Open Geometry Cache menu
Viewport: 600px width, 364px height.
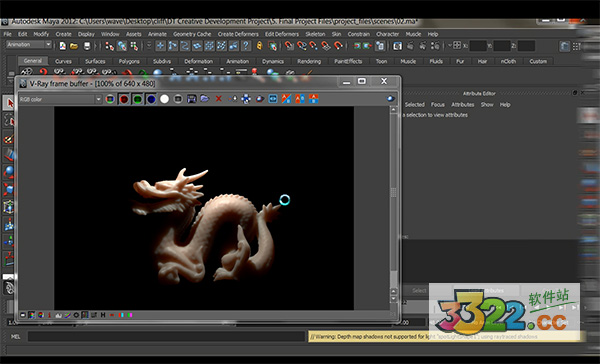coord(192,34)
